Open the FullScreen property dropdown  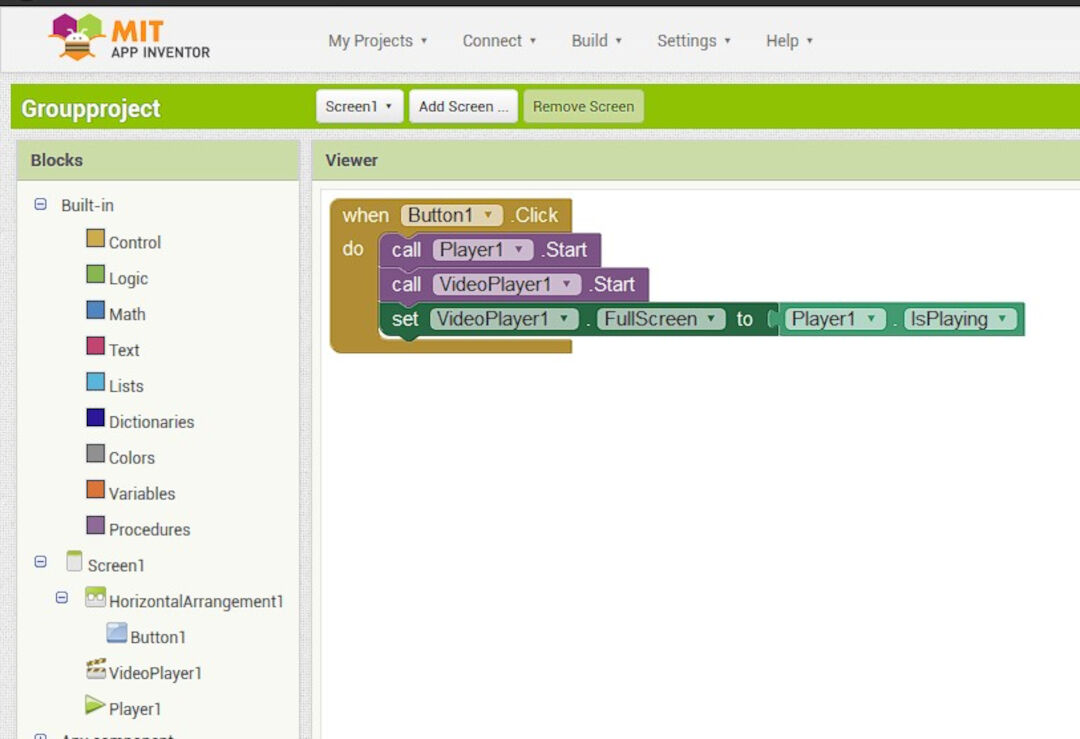pyautogui.click(x=661, y=319)
